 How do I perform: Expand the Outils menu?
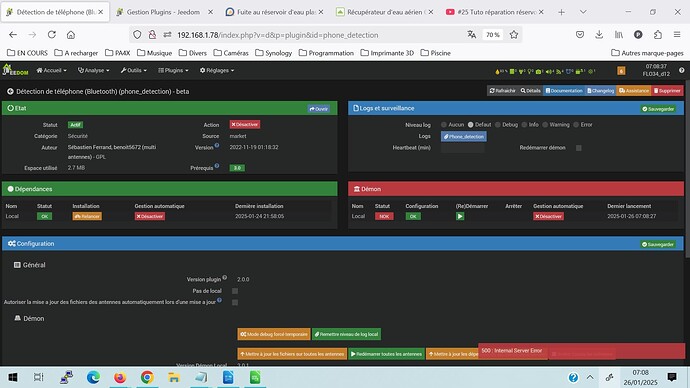(x=134, y=70)
